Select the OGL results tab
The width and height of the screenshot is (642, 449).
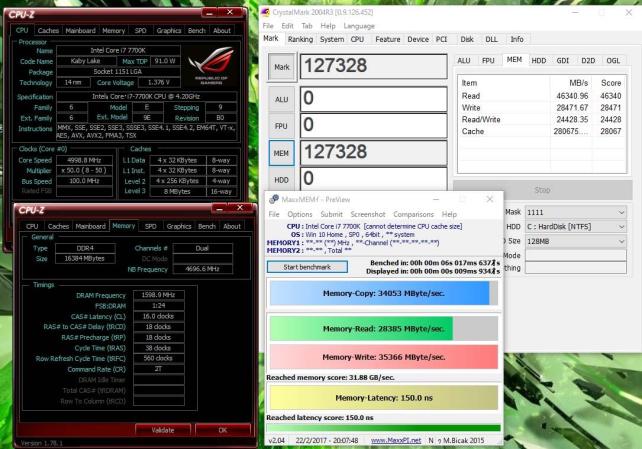click(613, 61)
